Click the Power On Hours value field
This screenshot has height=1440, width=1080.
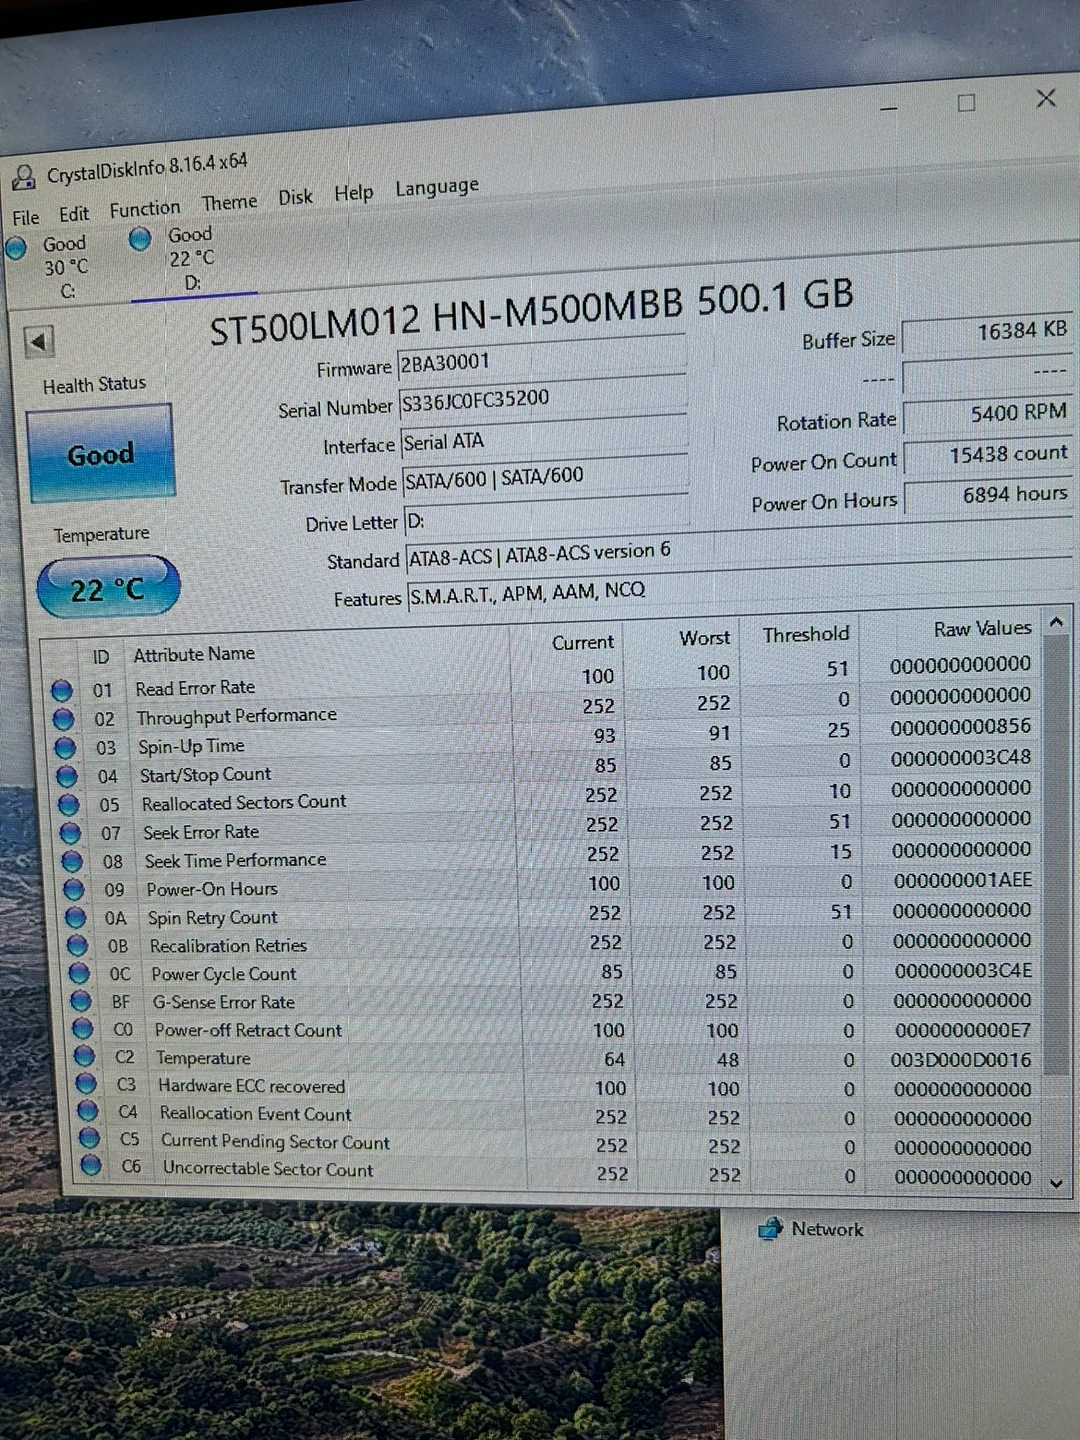pyautogui.click(x=988, y=495)
